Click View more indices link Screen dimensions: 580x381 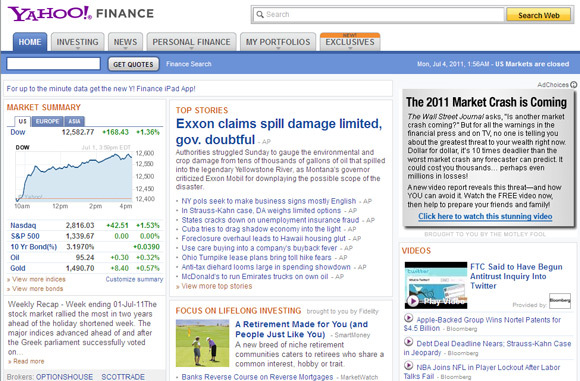pyautogui.click(x=39, y=279)
